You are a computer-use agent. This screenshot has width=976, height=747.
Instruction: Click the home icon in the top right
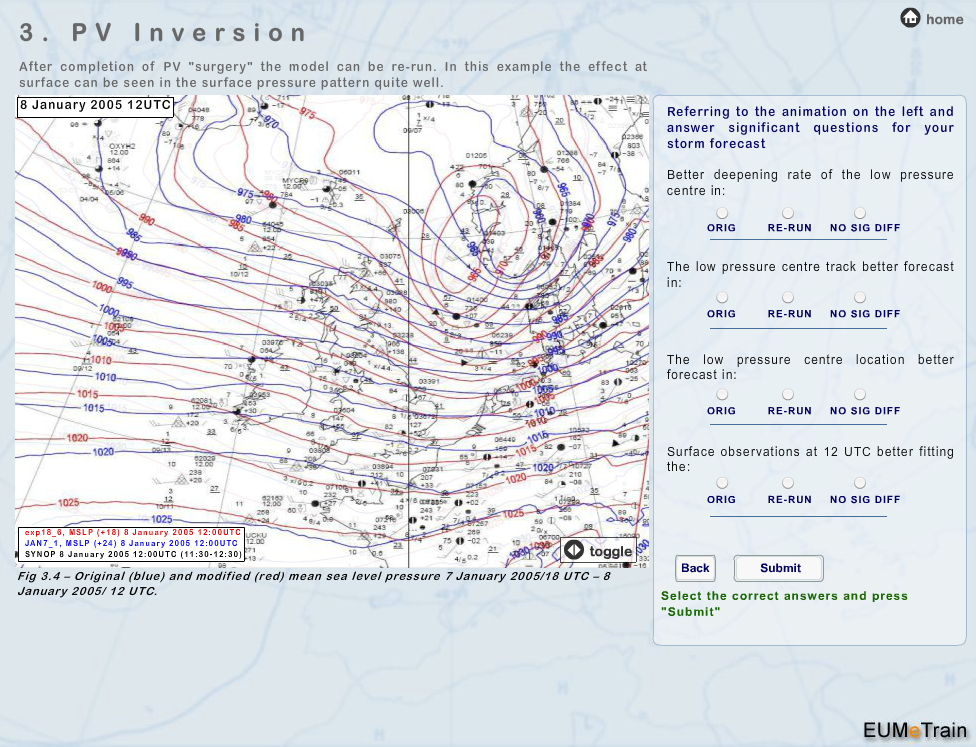click(x=911, y=18)
